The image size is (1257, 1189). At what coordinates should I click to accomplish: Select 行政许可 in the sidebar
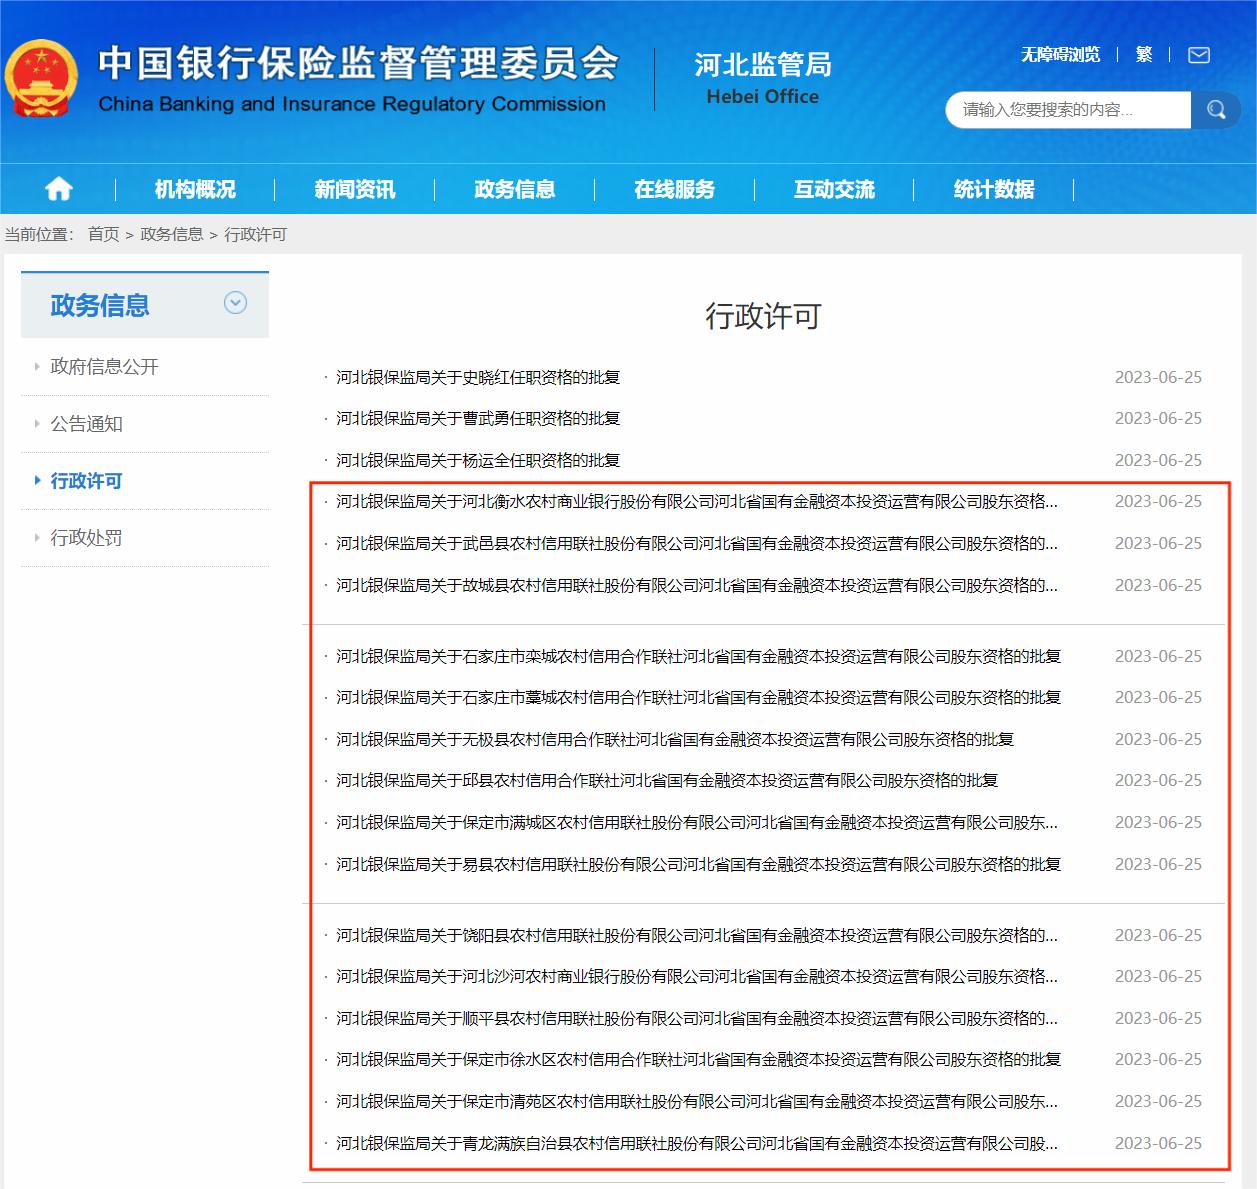click(x=86, y=481)
